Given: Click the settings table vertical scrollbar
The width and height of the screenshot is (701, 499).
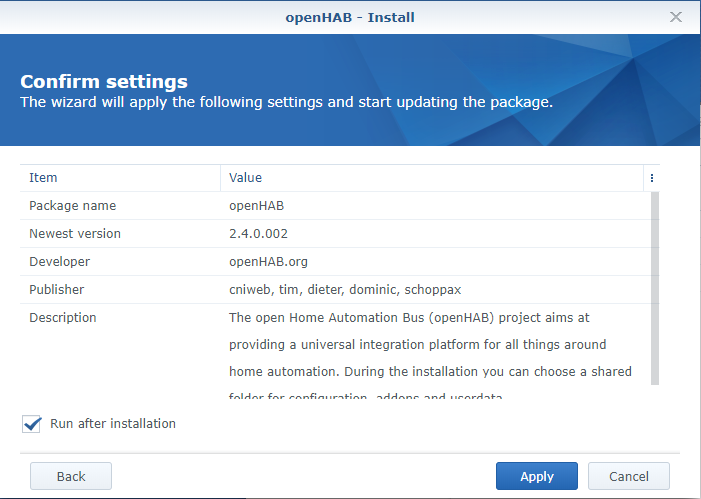Looking at the screenshot, I should point(655,288).
